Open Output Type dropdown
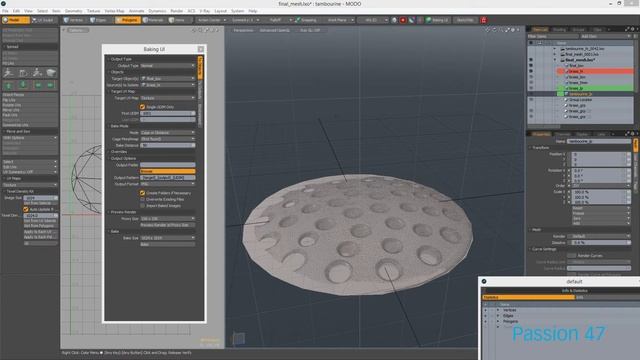This screenshot has width=640, height=360. click(x=168, y=65)
